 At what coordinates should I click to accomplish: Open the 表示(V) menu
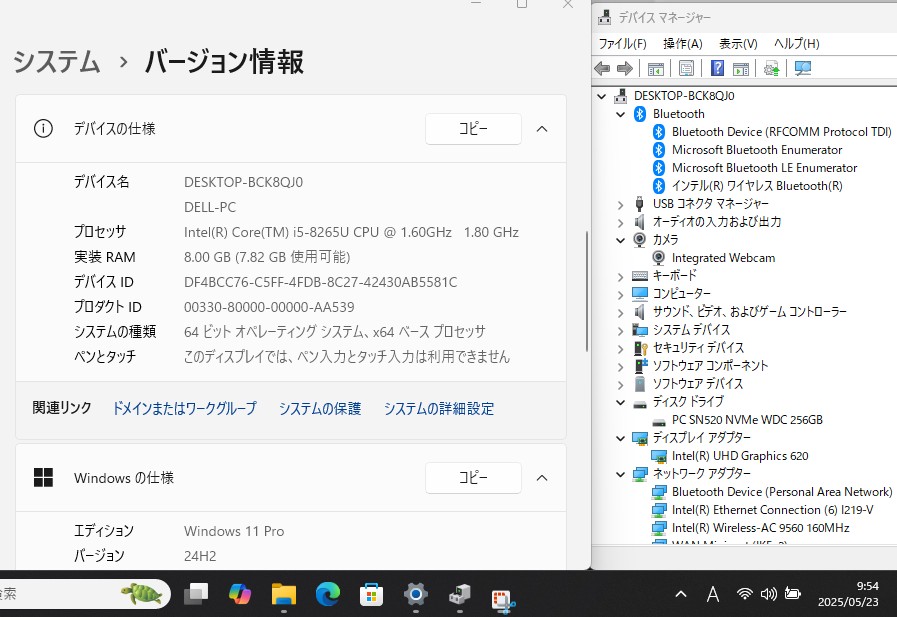point(738,44)
